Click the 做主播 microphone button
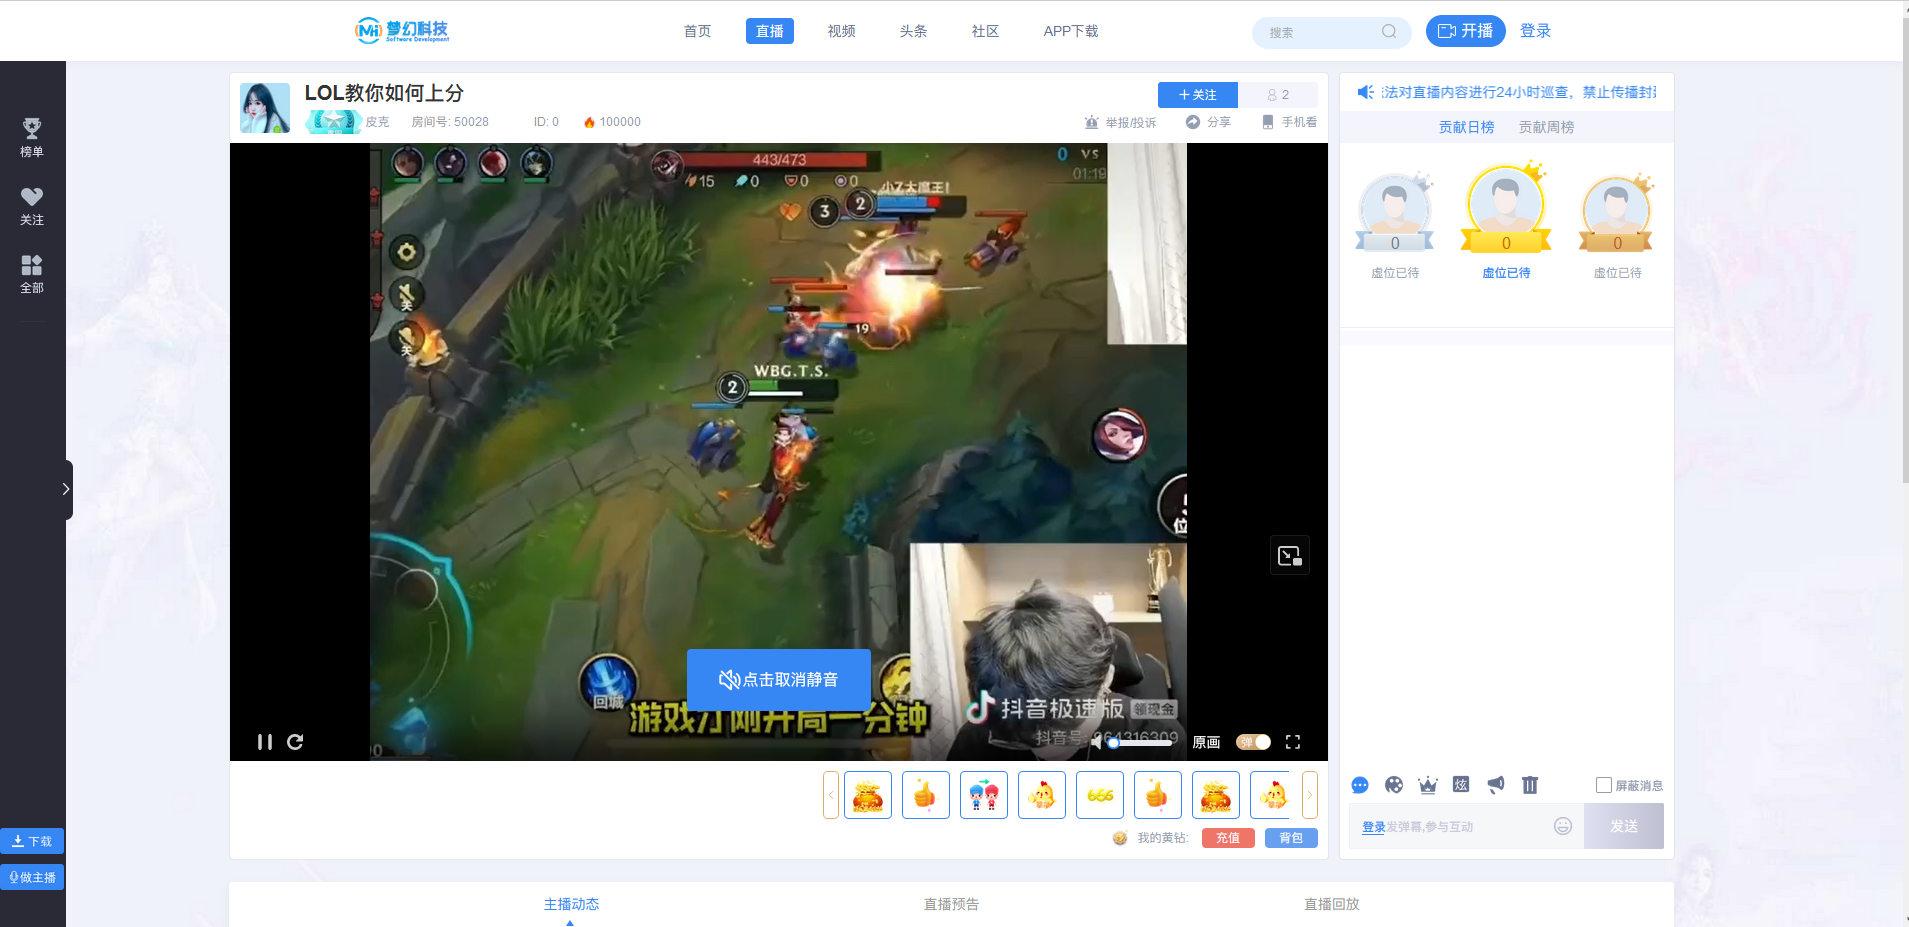The height and width of the screenshot is (927, 1909). (x=32, y=877)
